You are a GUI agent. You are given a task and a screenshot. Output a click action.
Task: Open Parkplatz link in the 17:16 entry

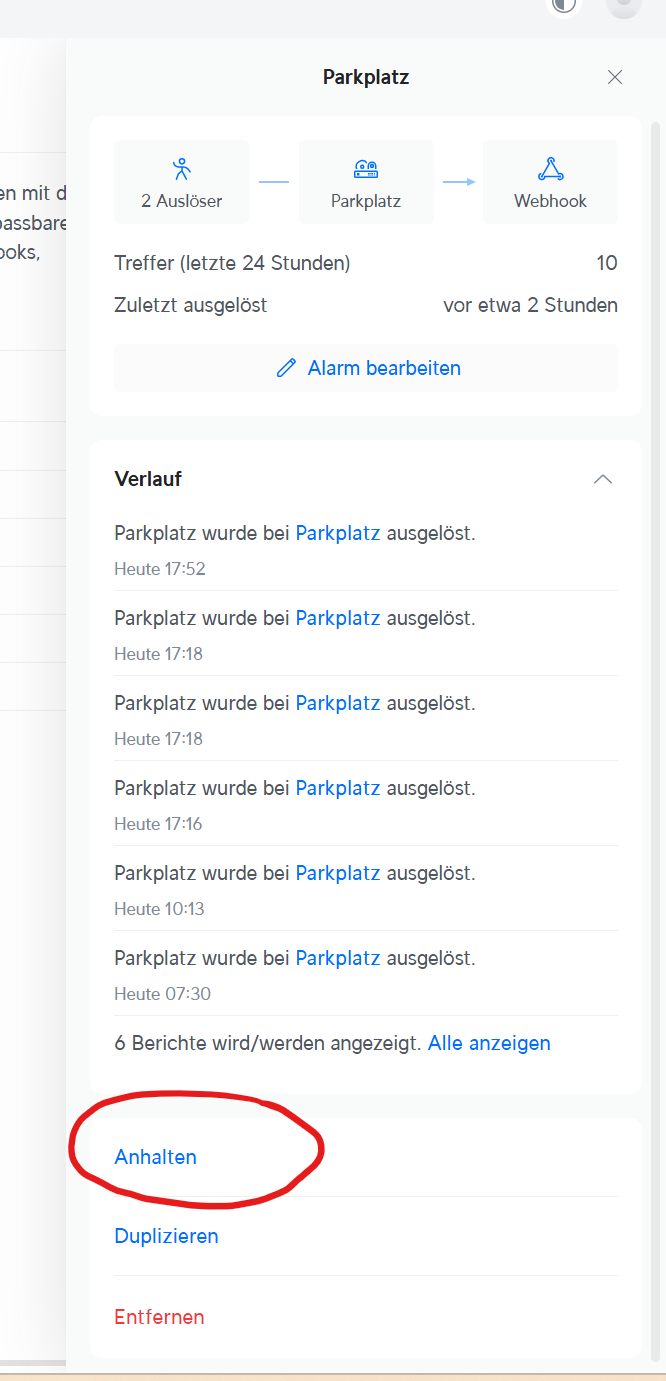point(338,788)
